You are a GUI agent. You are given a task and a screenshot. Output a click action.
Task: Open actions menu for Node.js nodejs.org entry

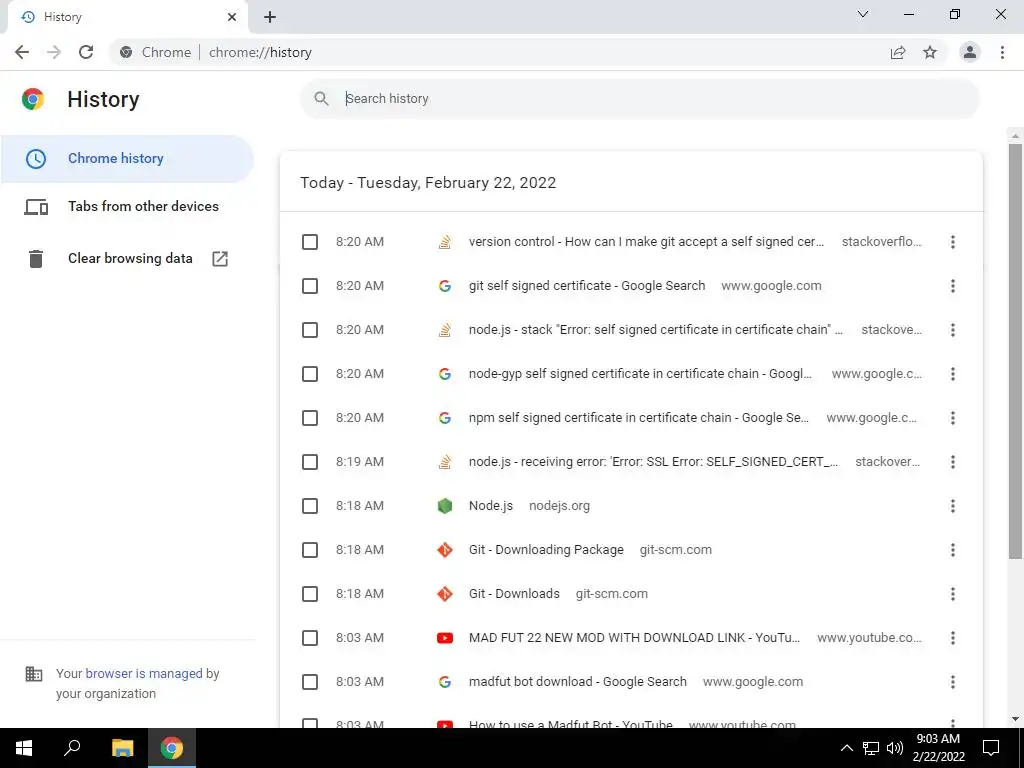coord(953,506)
